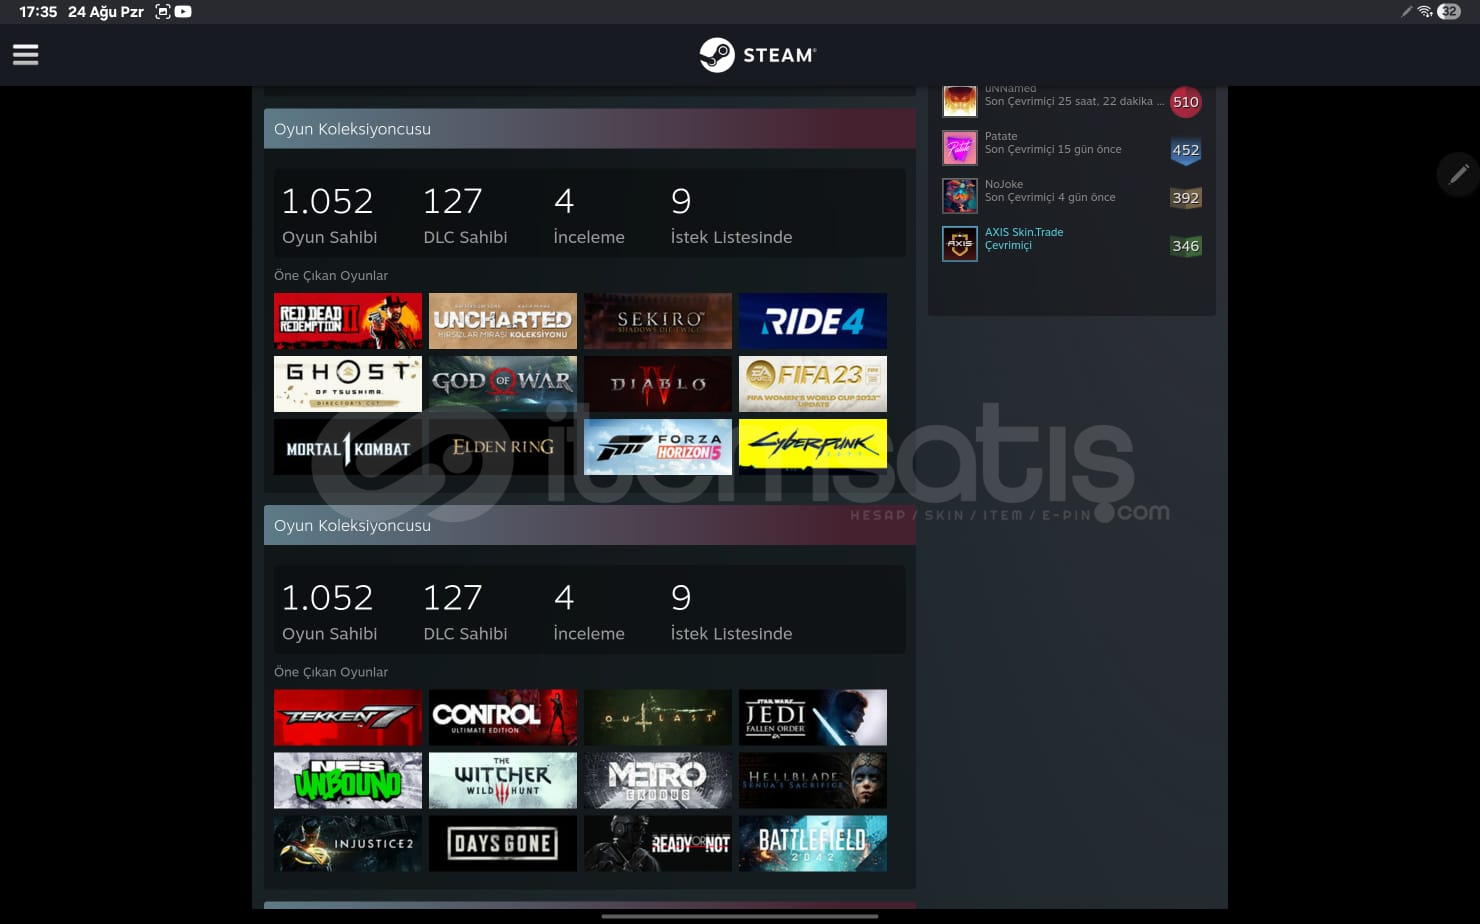Open the hamburger menu
This screenshot has height=924, width=1480.
tap(26, 55)
